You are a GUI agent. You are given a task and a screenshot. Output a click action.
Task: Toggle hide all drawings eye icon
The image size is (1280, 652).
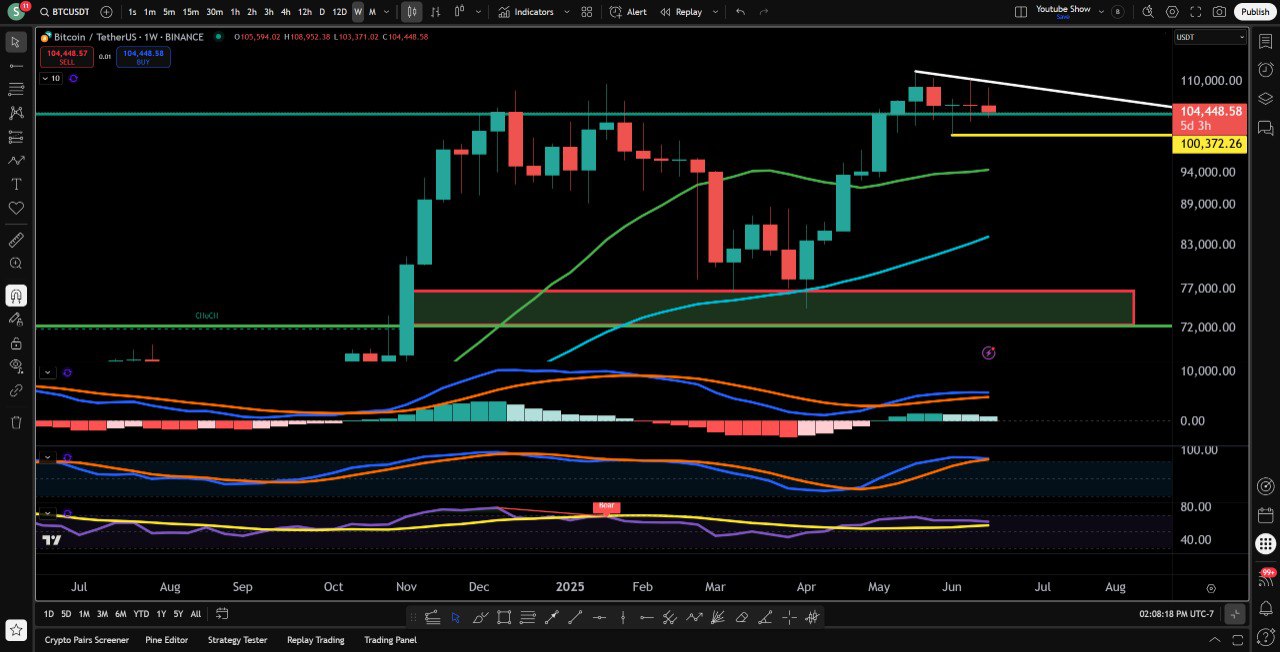[16, 366]
